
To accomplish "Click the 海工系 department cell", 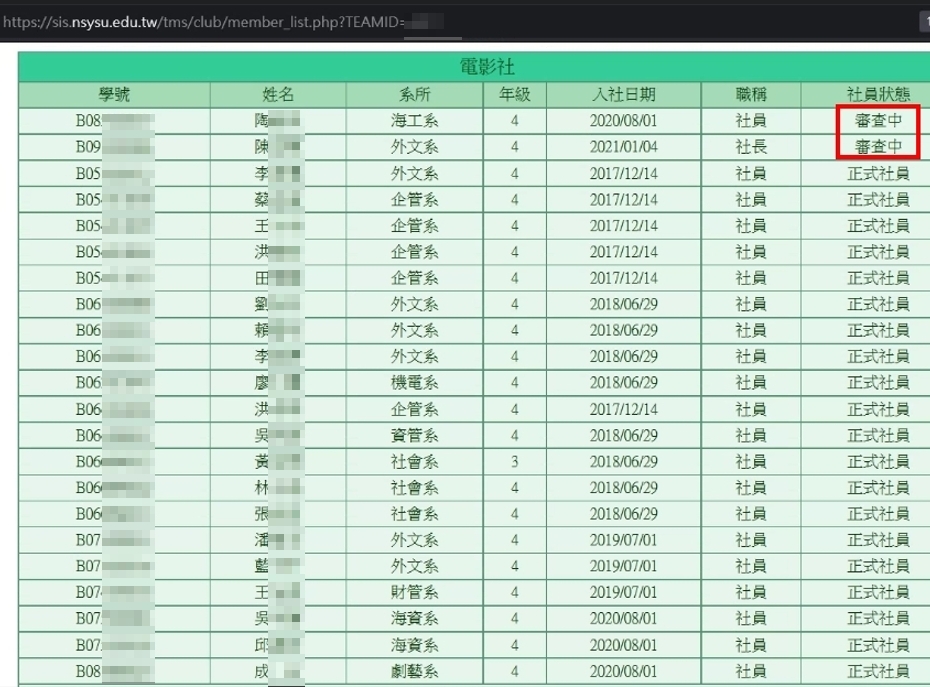I will coord(414,120).
